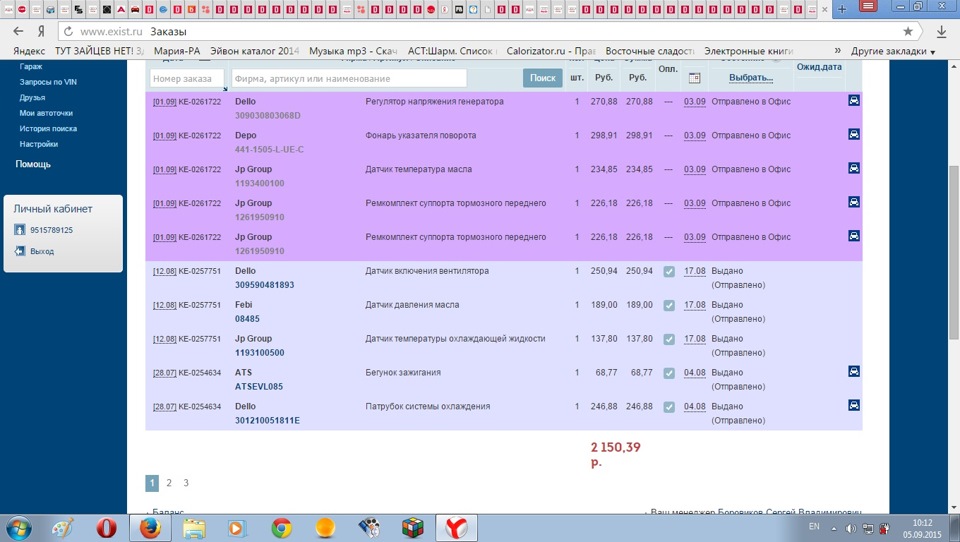Focus the Фирма, артикул или наименование field
The width and height of the screenshot is (960, 542).
349,78
